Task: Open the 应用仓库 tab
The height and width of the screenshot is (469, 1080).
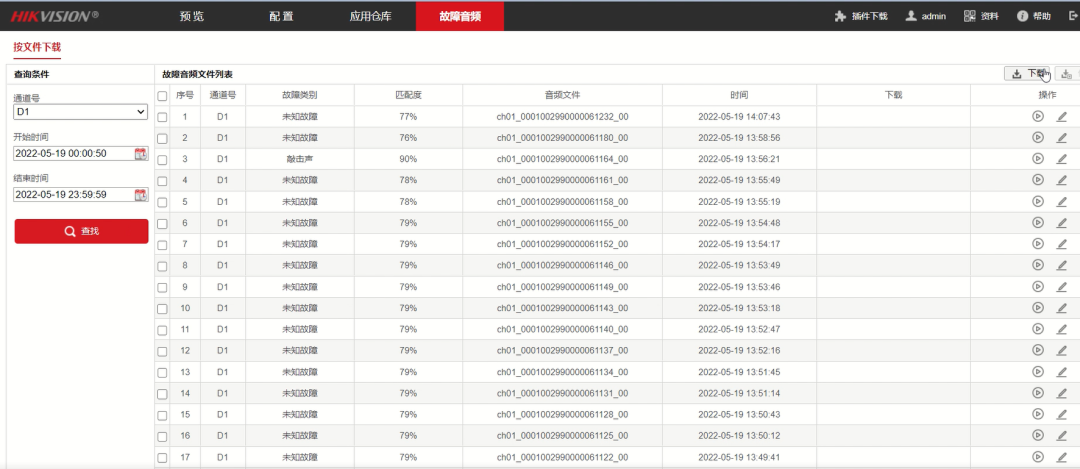Action: tap(371, 16)
